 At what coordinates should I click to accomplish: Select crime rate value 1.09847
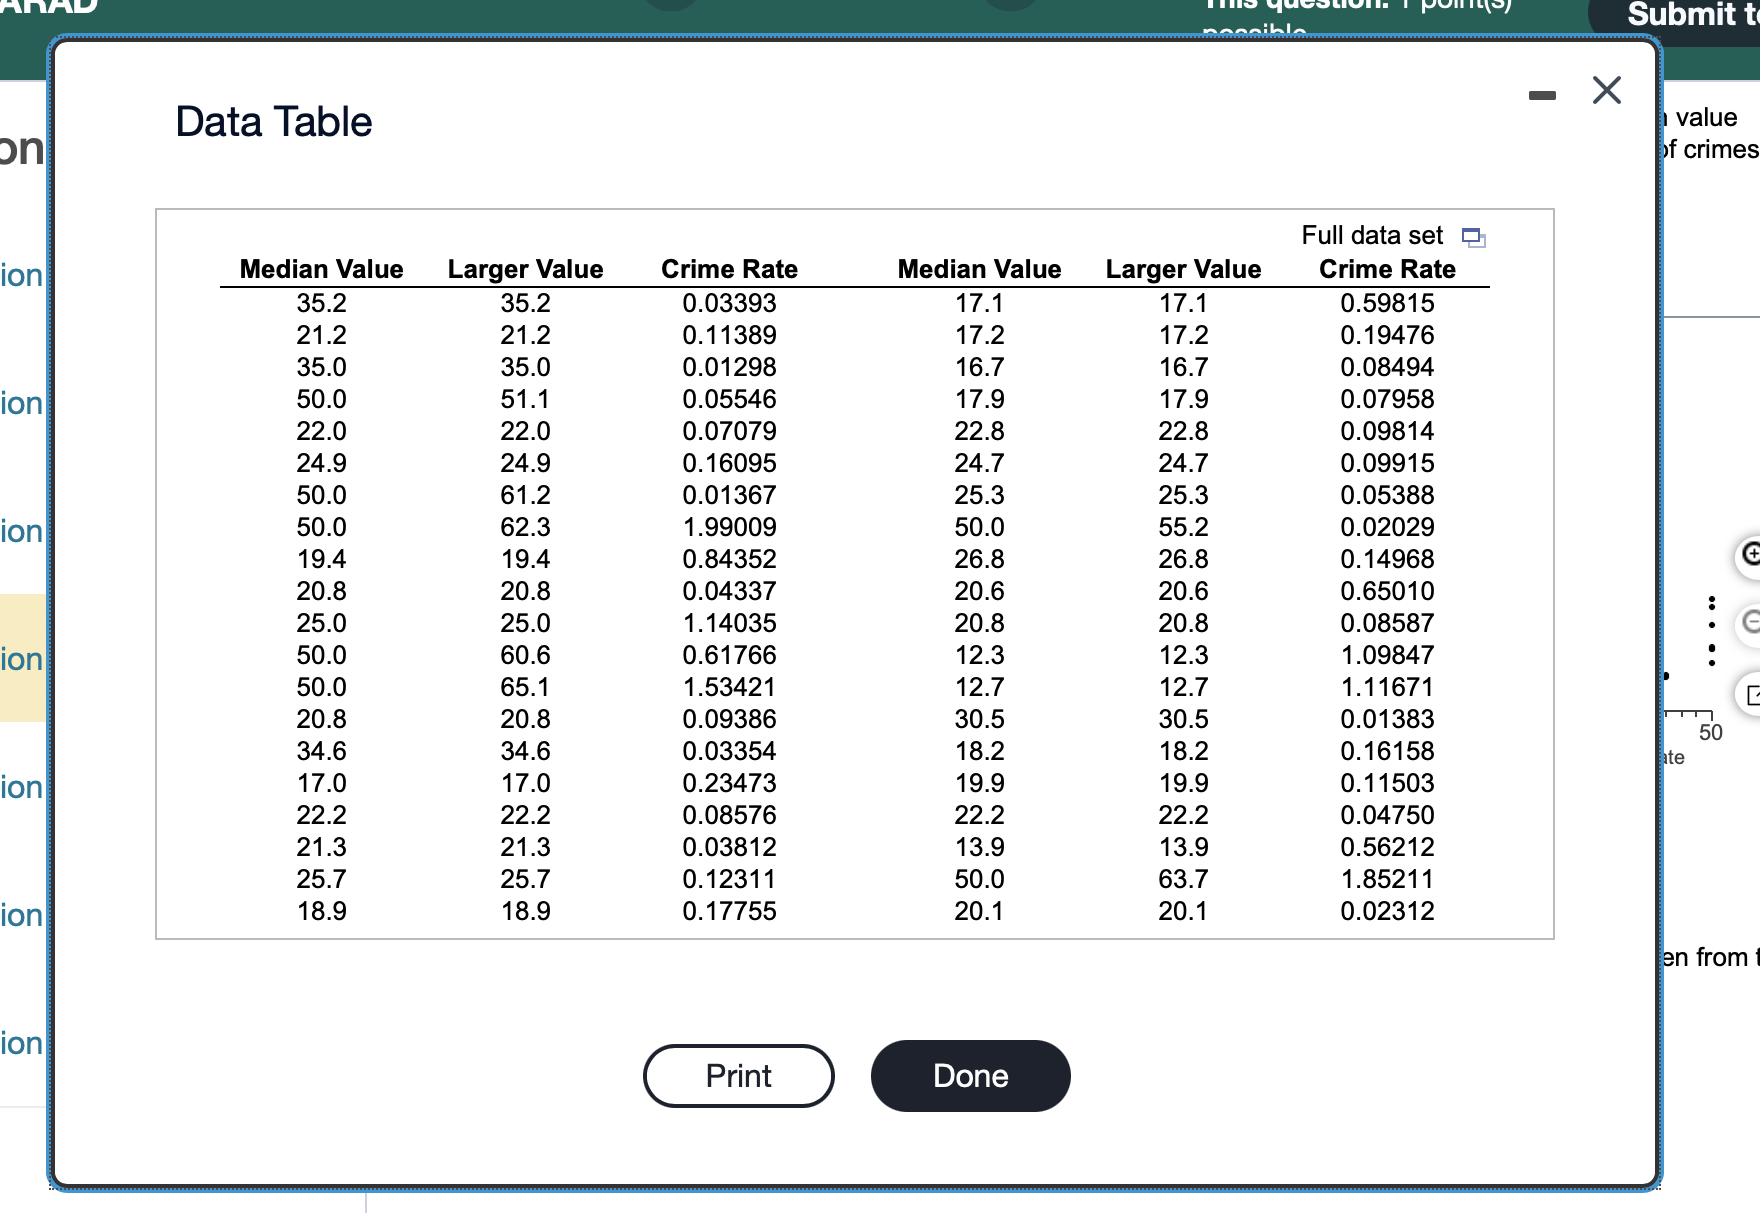point(1388,655)
